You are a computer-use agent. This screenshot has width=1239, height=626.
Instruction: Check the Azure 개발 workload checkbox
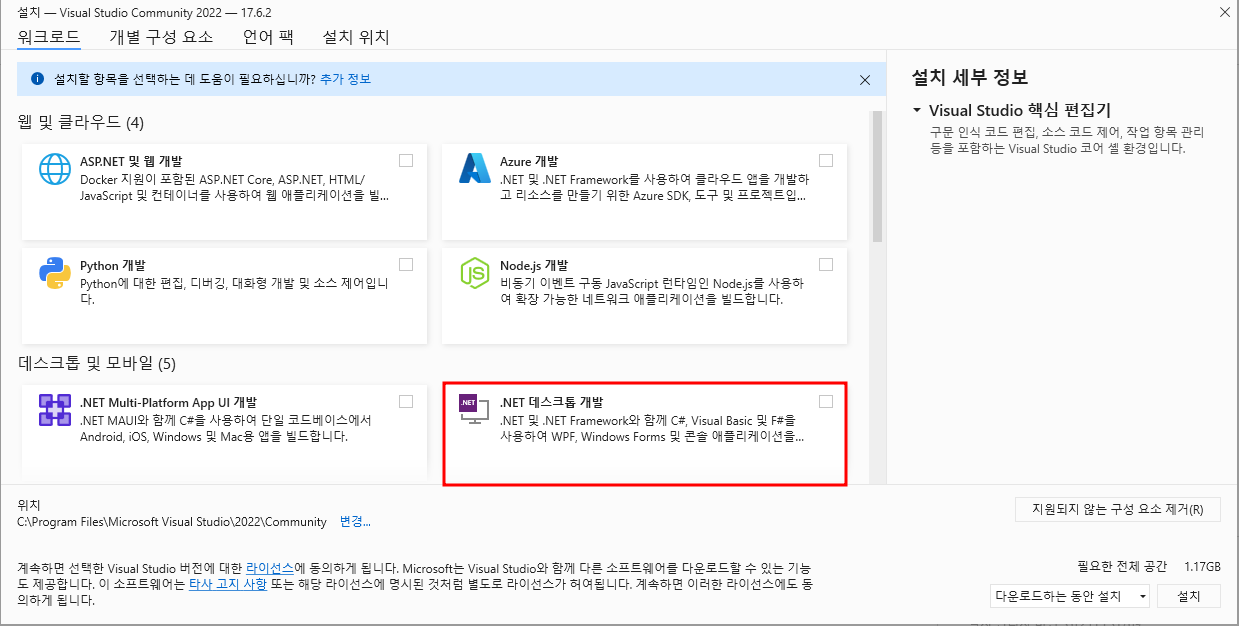826,160
